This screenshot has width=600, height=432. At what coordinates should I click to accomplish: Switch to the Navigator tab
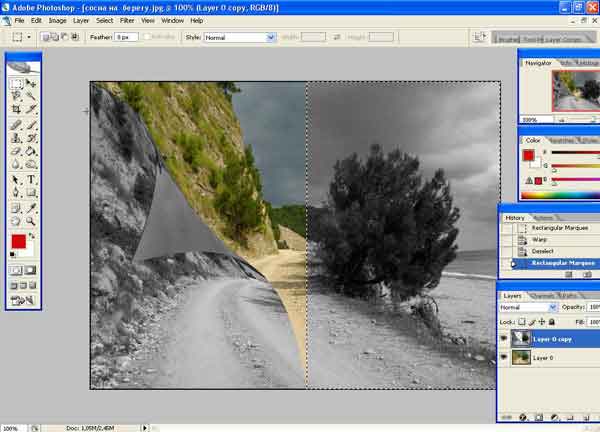coord(538,63)
